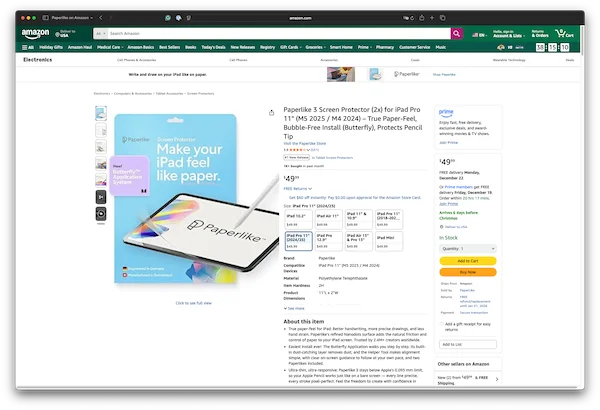This screenshot has height=410, width=600.
Task: Click the 3+ more images thumbnail
Action: (101, 197)
